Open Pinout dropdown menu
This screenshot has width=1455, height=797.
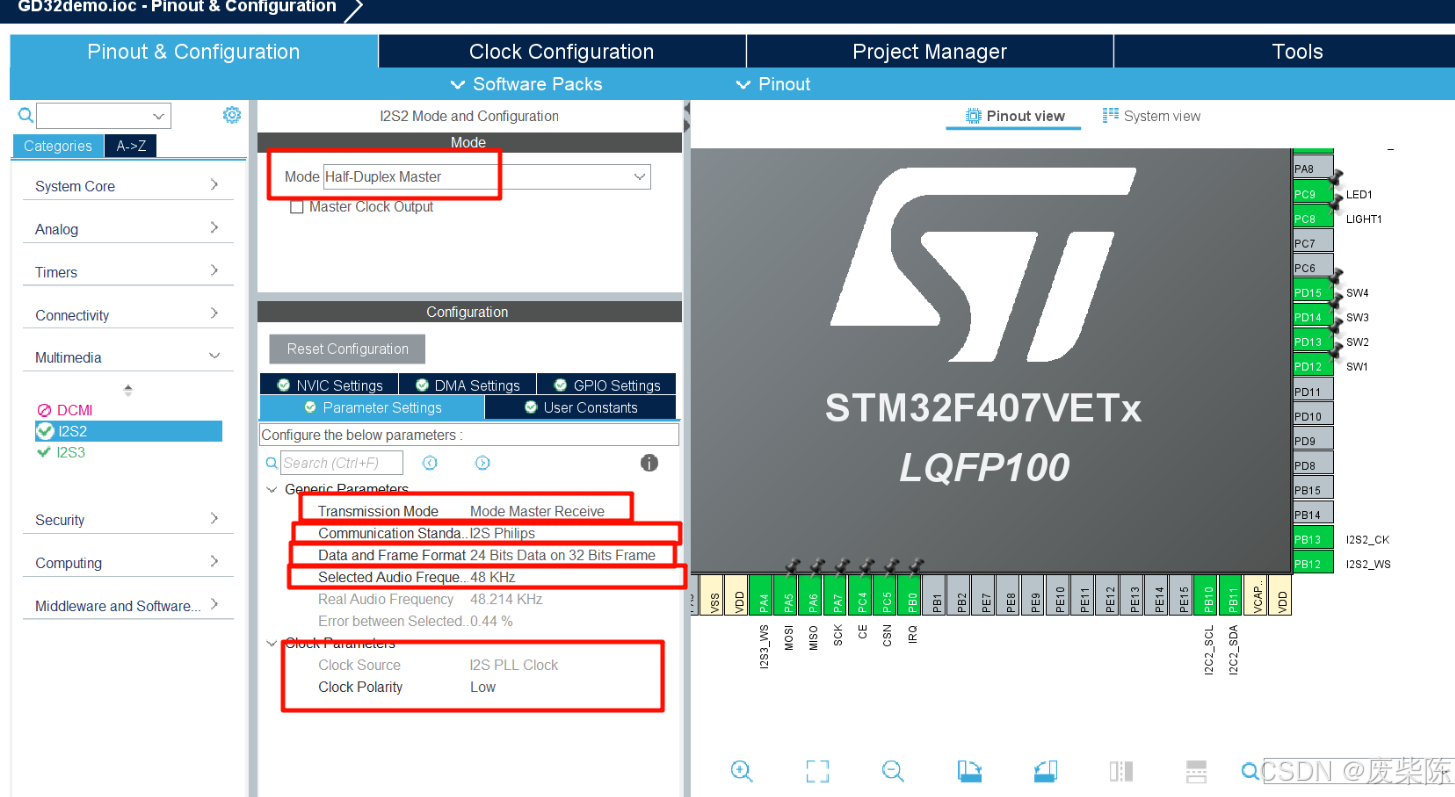click(773, 84)
